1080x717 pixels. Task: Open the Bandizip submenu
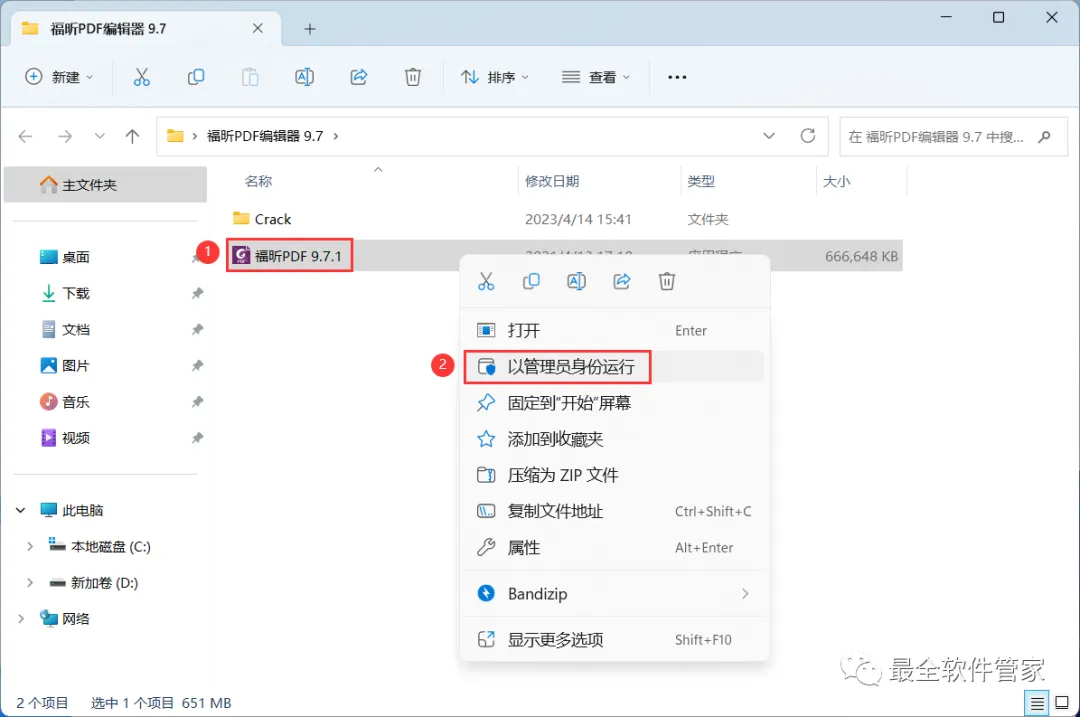[614, 594]
